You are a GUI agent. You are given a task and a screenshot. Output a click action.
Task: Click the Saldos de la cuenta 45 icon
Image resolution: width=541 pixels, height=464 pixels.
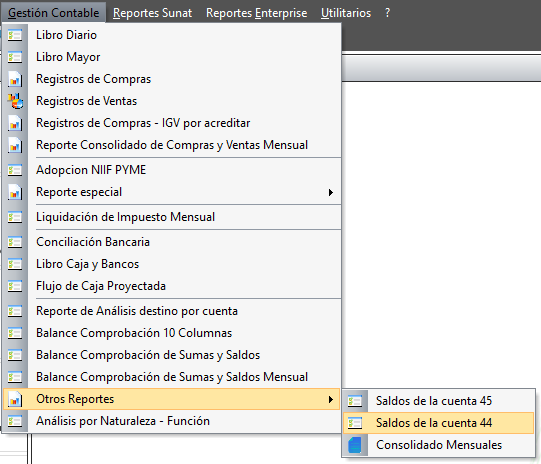tap(355, 401)
